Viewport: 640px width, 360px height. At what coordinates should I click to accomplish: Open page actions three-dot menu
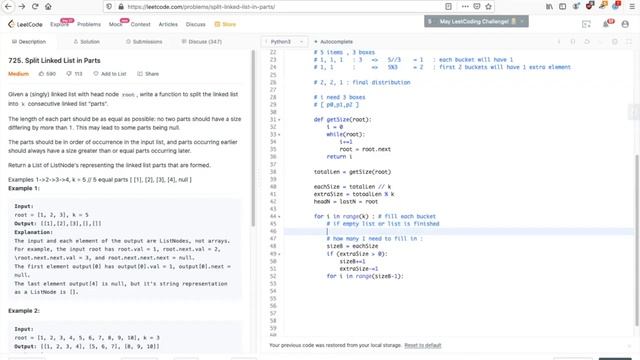pos(465,7)
